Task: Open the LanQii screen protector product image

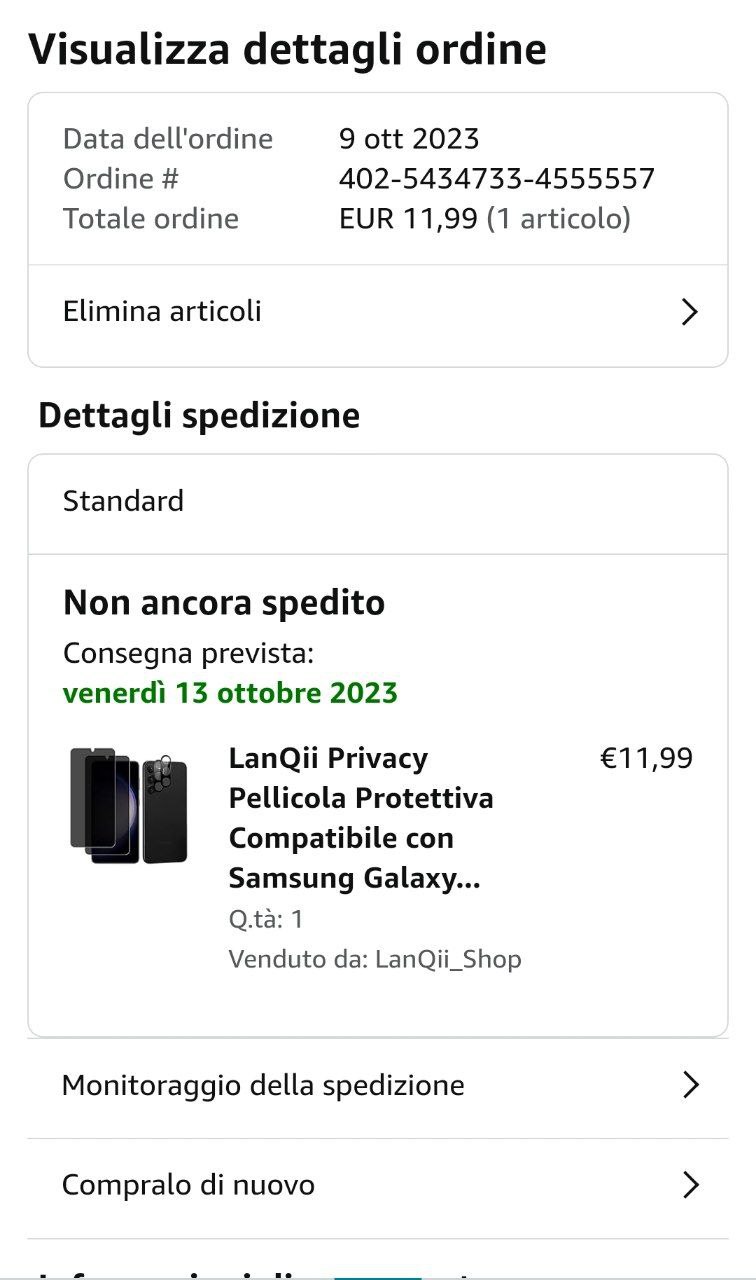Action: pyautogui.click(x=129, y=805)
